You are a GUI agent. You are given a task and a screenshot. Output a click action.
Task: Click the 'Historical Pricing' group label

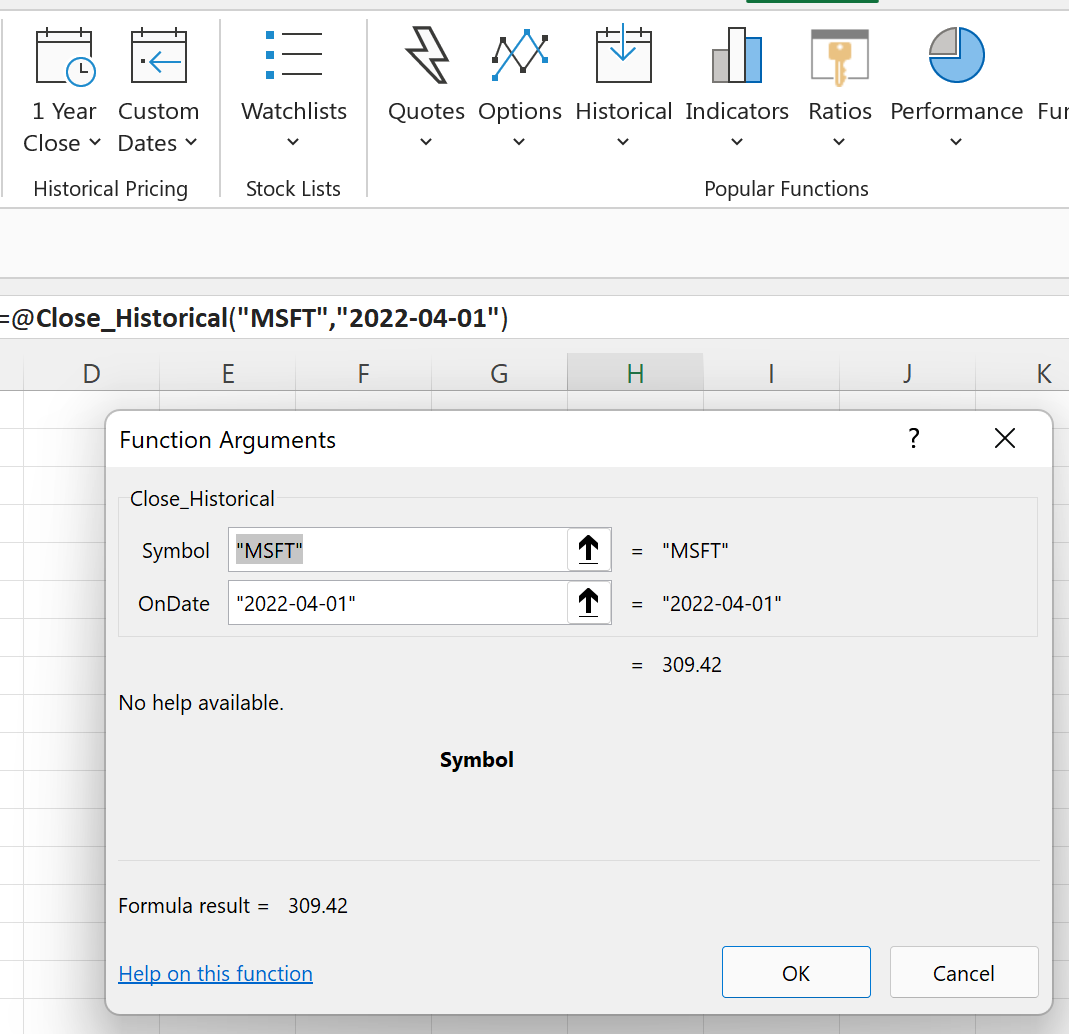tap(110, 189)
